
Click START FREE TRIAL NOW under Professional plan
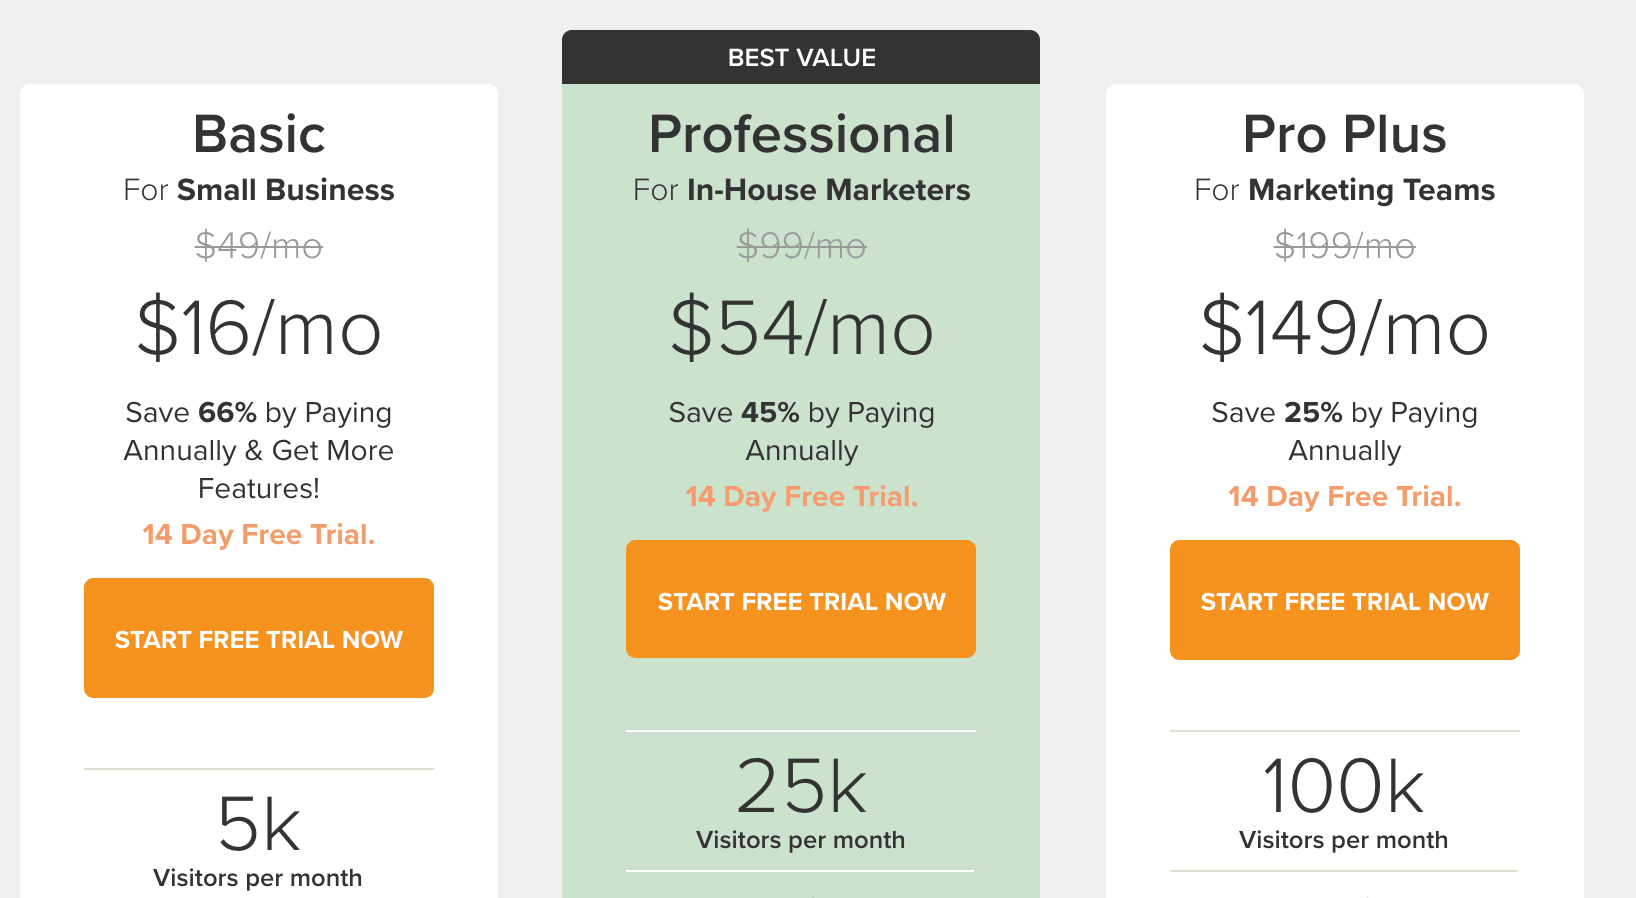[800, 599]
